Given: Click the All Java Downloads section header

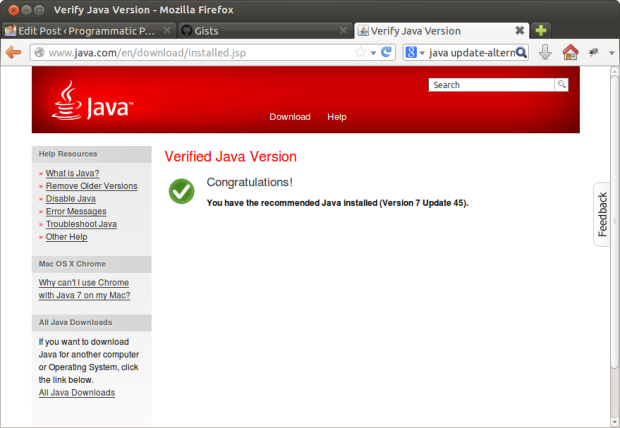Looking at the screenshot, I should coord(91,323).
